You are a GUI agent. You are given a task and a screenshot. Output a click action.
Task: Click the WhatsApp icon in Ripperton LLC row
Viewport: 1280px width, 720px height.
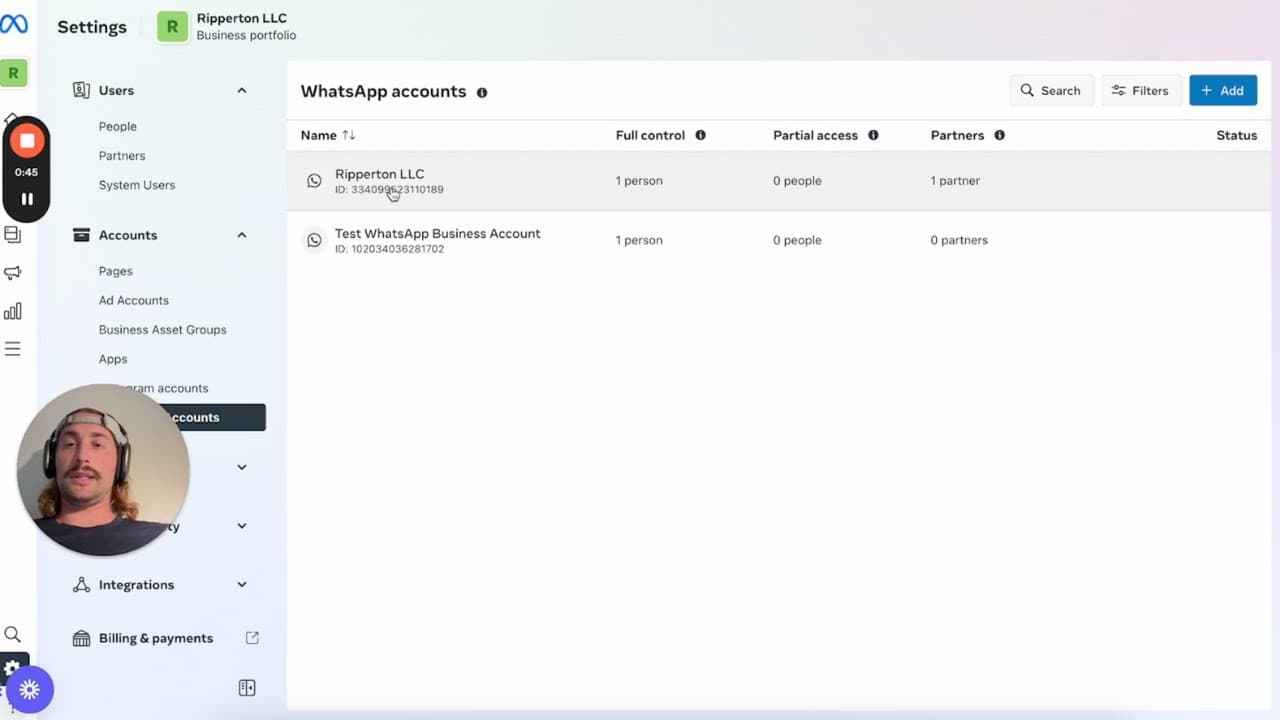(314, 181)
